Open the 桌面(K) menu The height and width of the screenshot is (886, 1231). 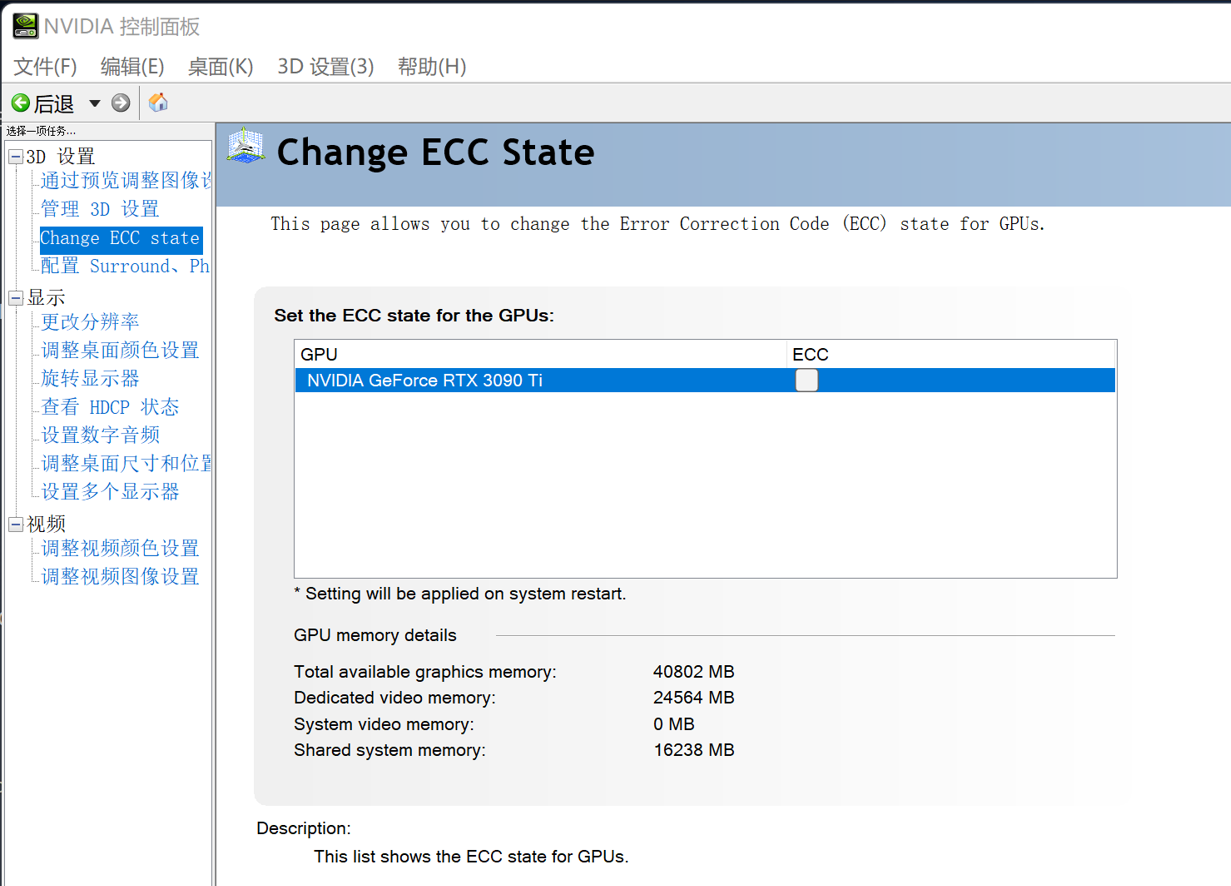(220, 67)
